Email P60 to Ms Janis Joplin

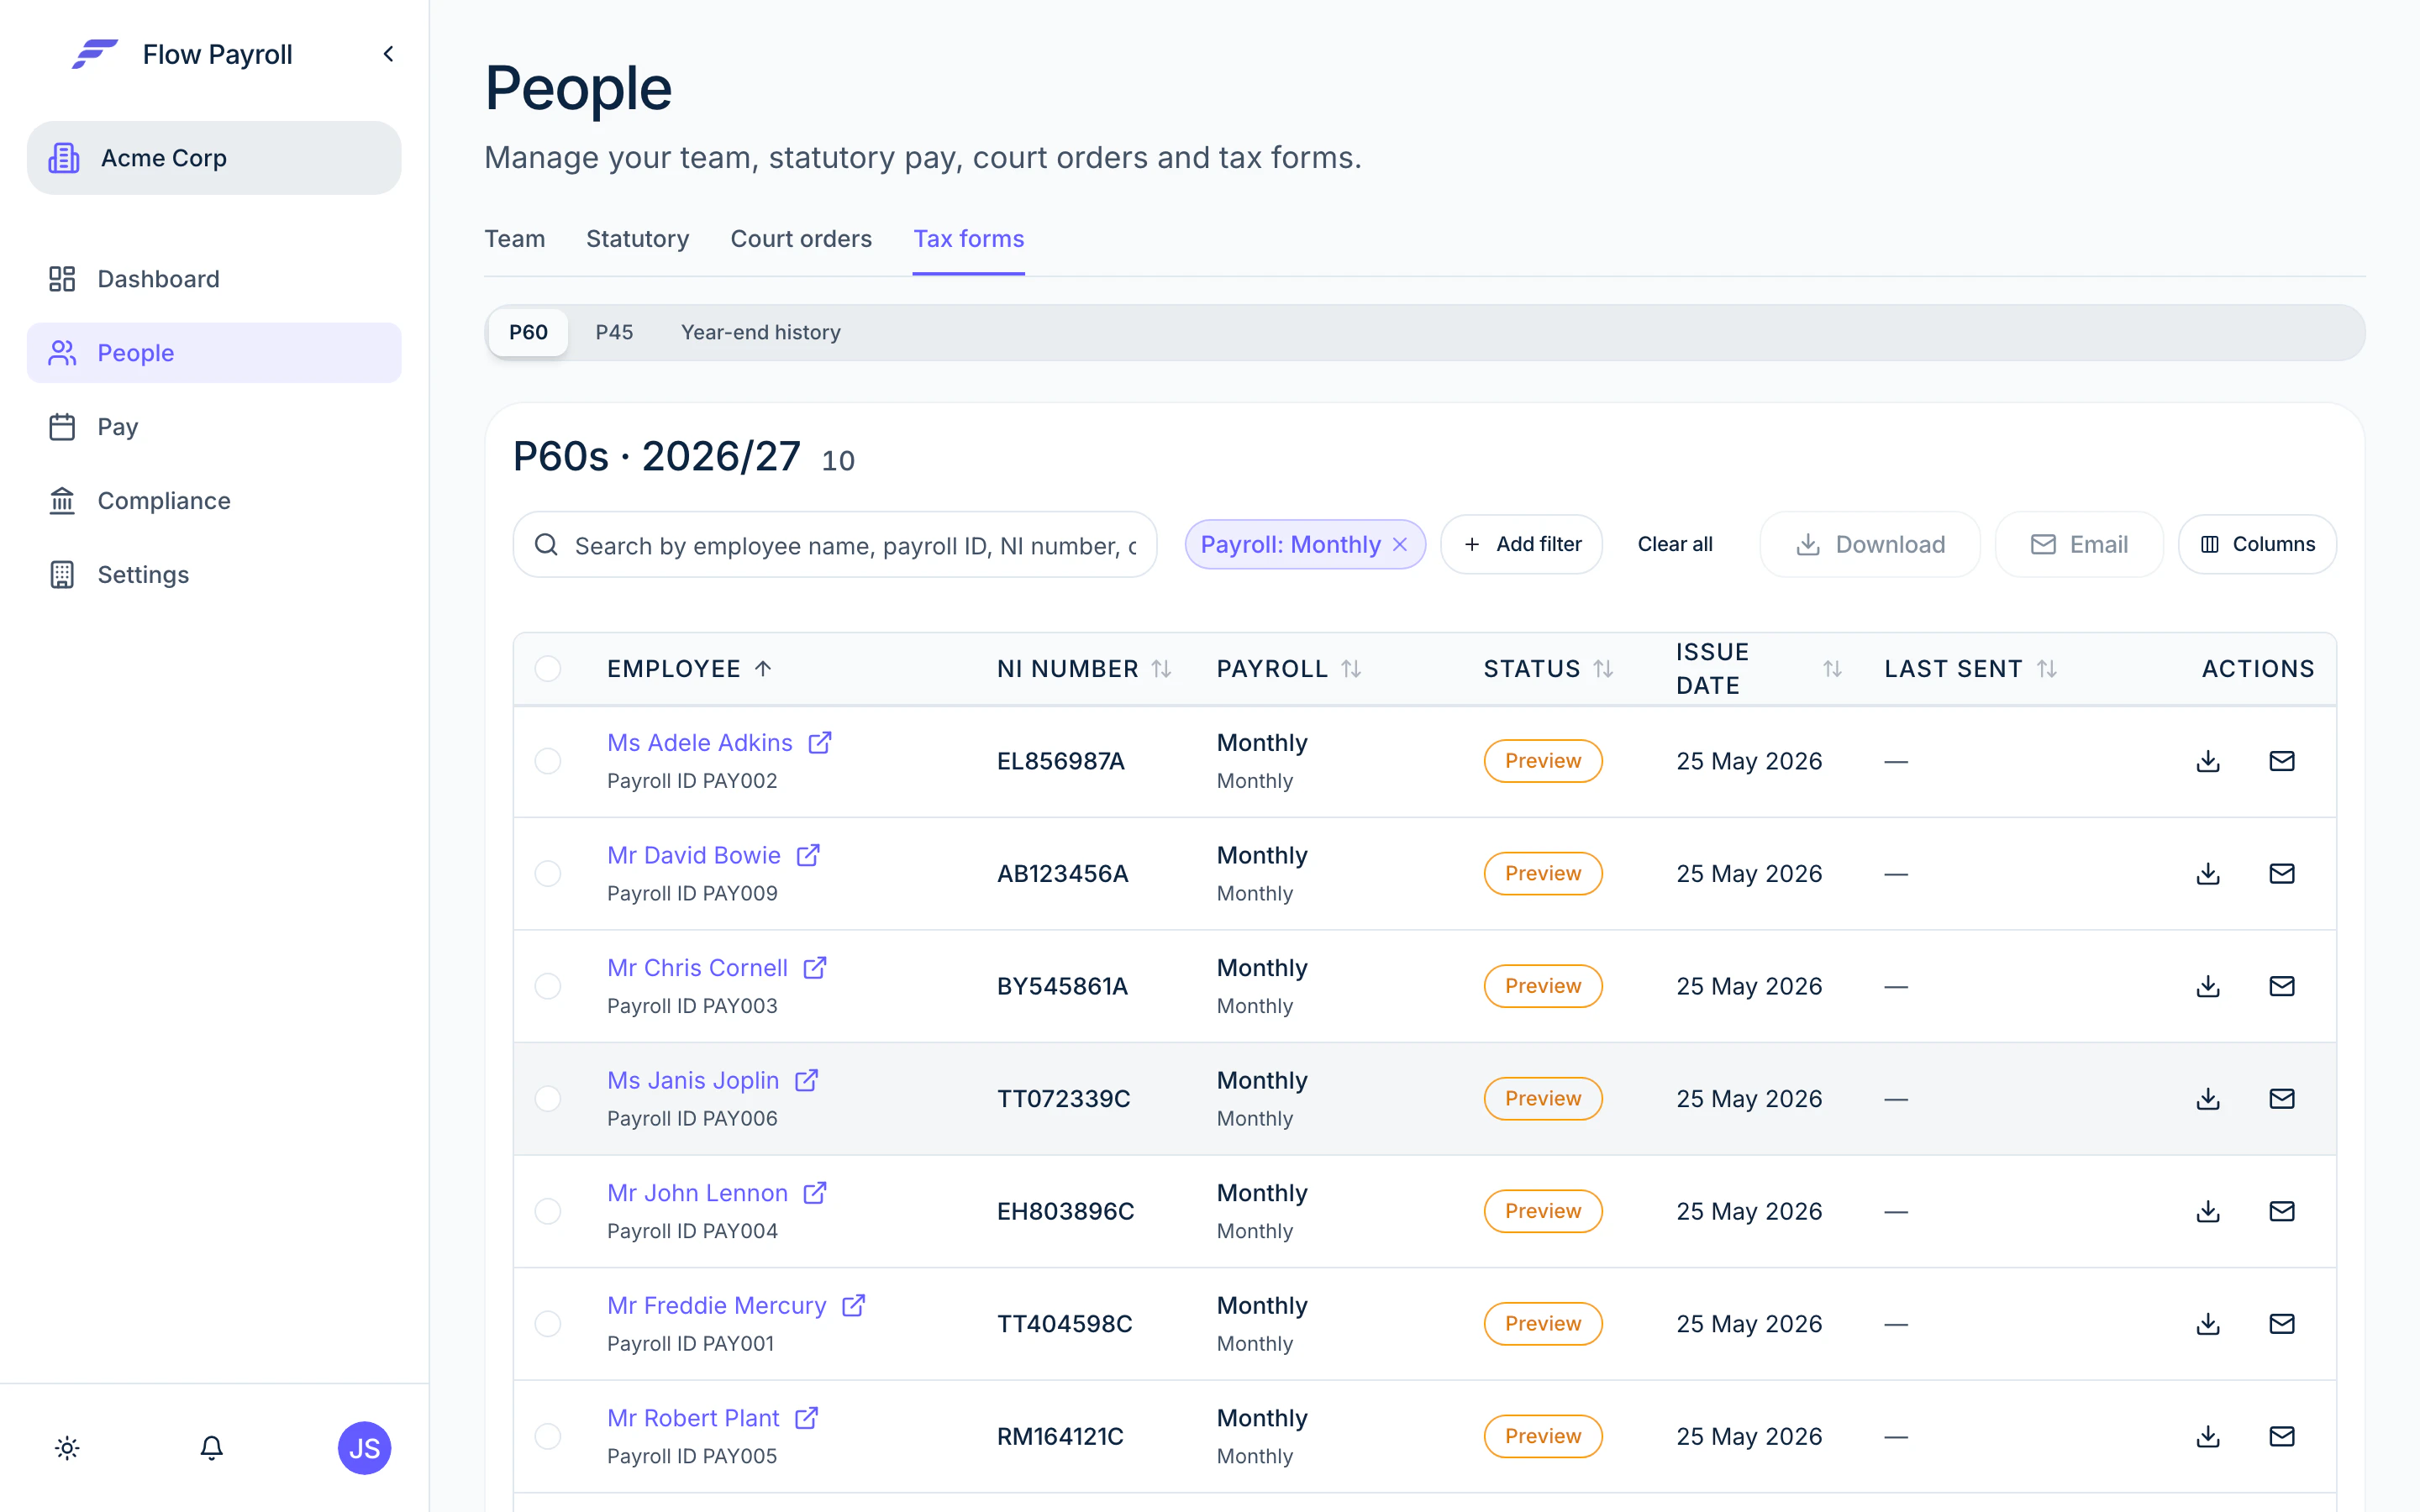(2282, 1099)
